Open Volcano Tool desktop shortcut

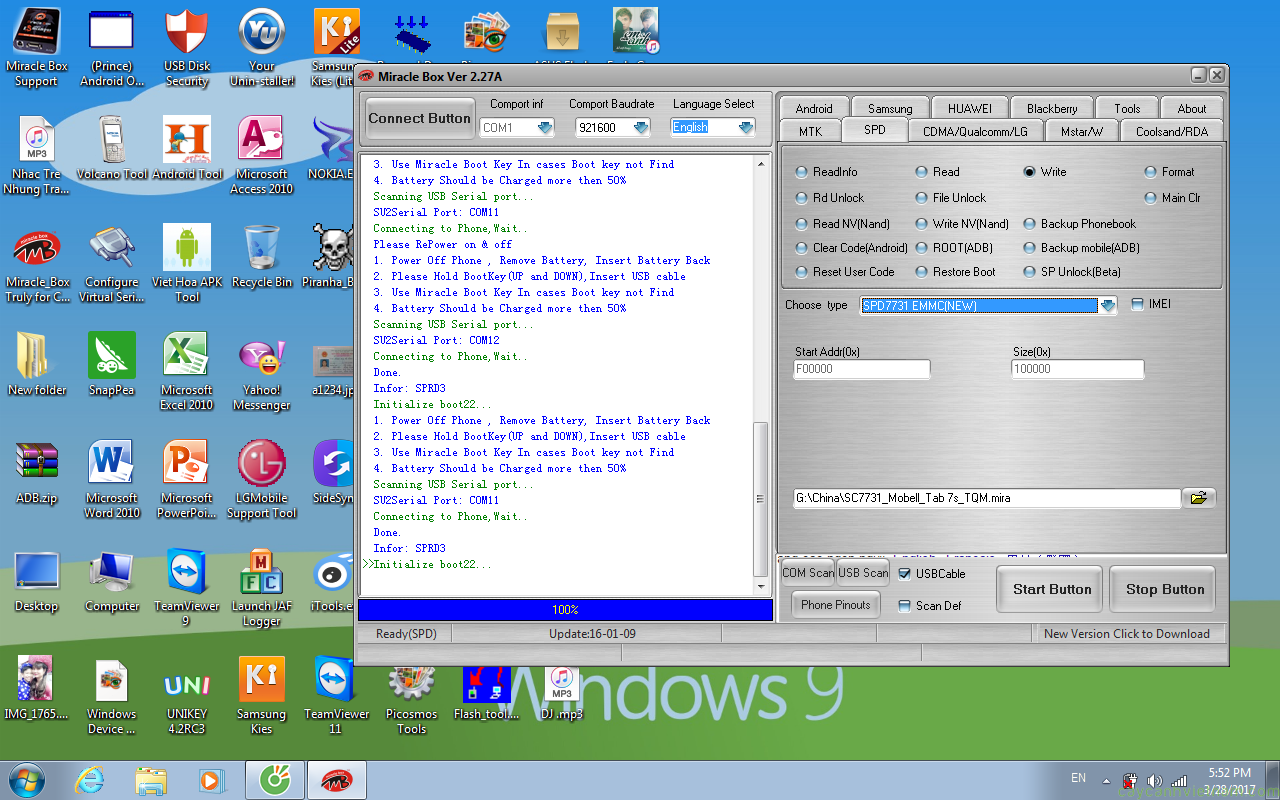coord(112,148)
